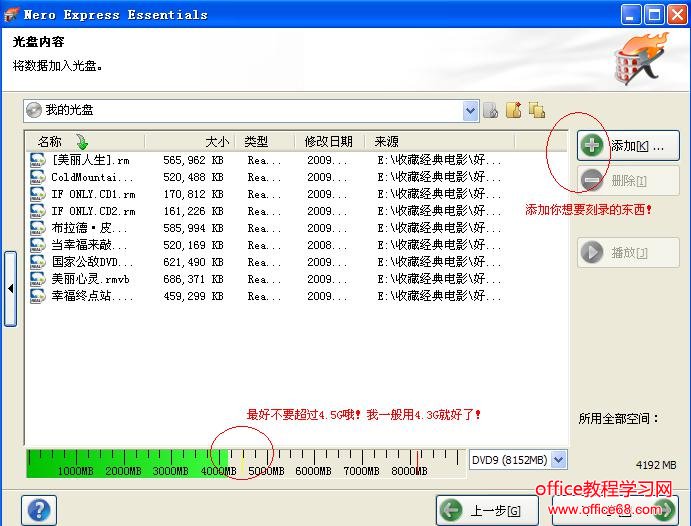
Task: Click the file icon of IF ONLY.CD1.rm
Action: click(37, 194)
